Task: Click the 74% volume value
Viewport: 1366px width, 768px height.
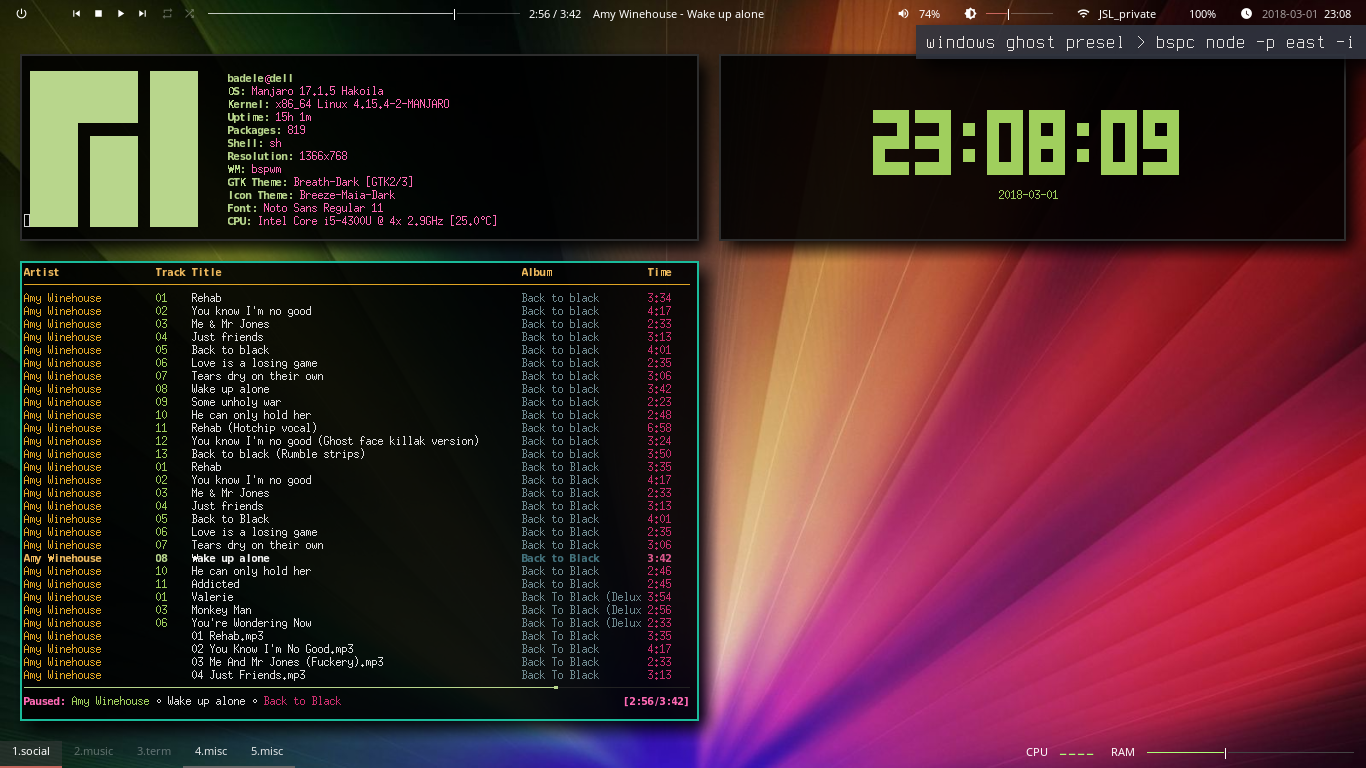Action: click(x=929, y=14)
